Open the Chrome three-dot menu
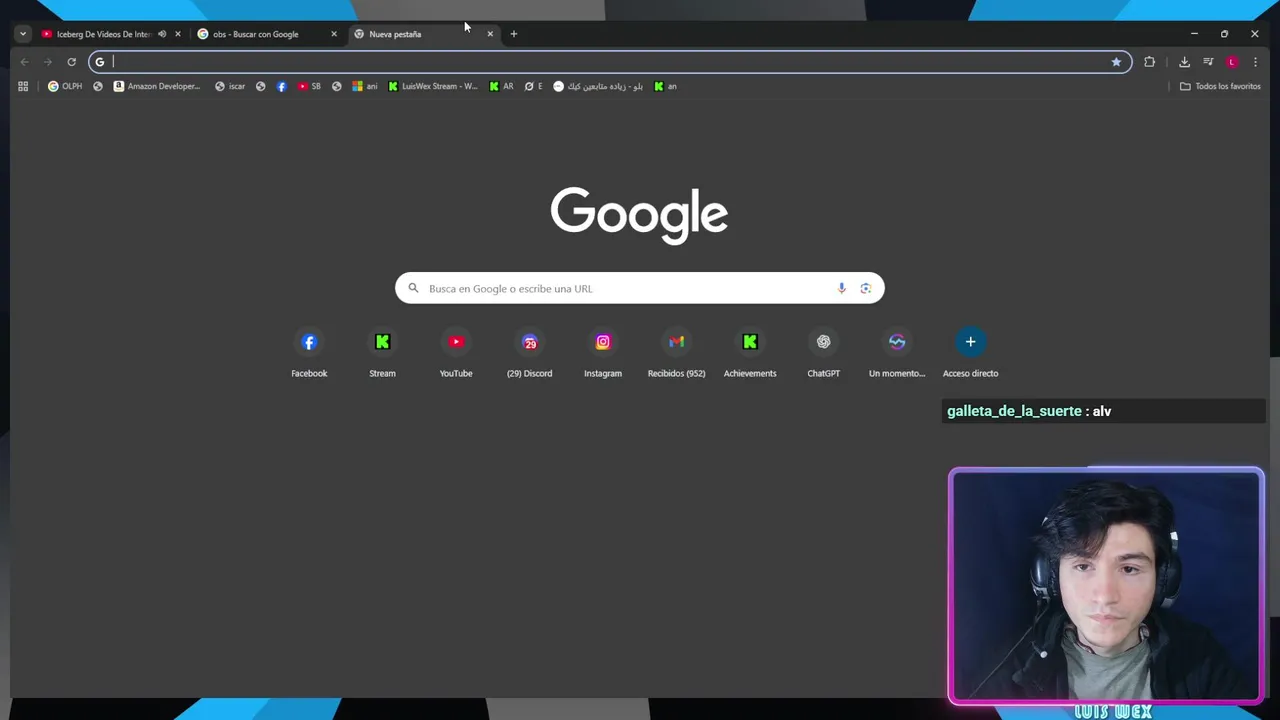This screenshot has height=720, width=1280. coord(1255,62)
